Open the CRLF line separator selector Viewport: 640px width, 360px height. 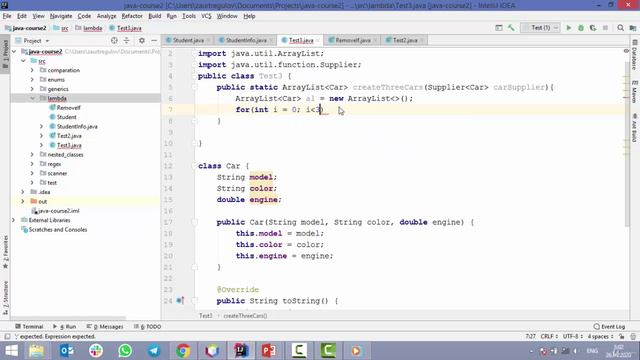coord(549,337)
